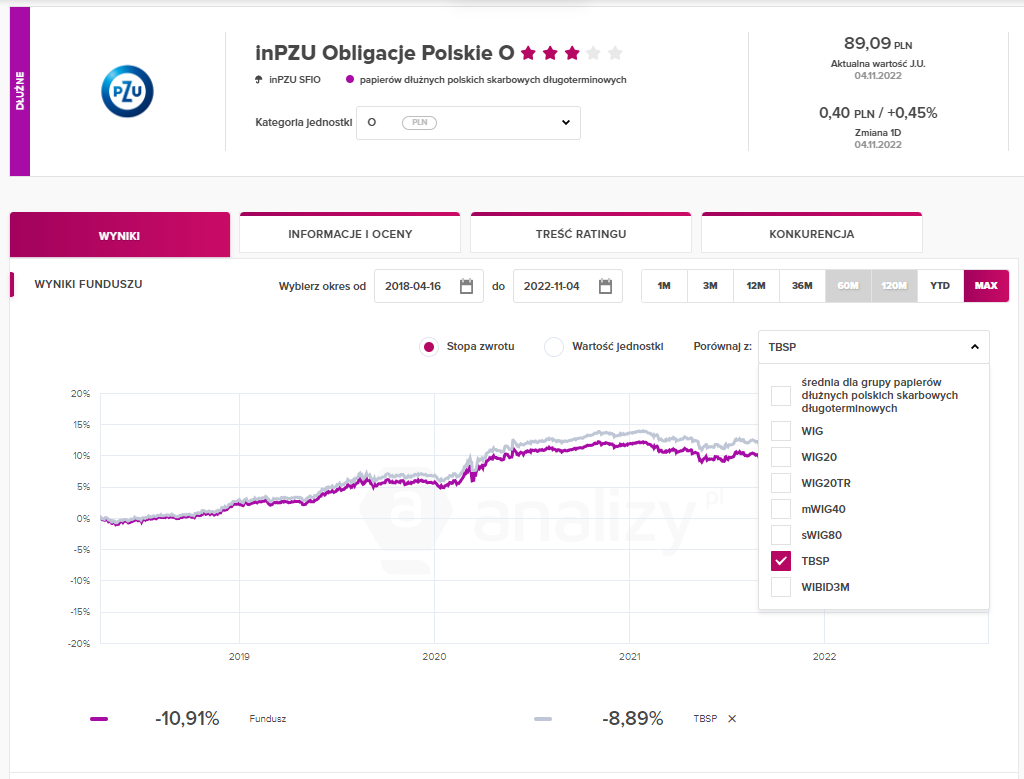Click the daily change 0,40 PLN / +0,45%

[x=878, y=113]
